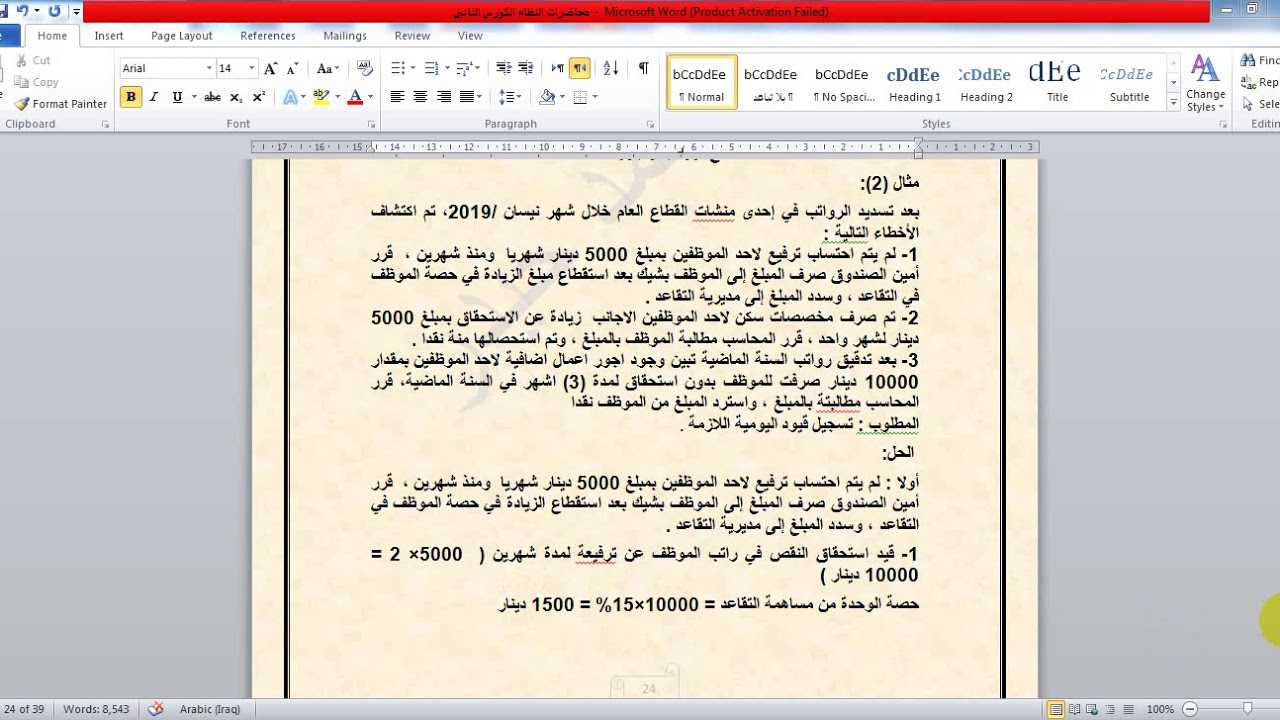Apply Heading 2 style
Viewport: 1280px width, 720px height.
[x=985, y=82]
